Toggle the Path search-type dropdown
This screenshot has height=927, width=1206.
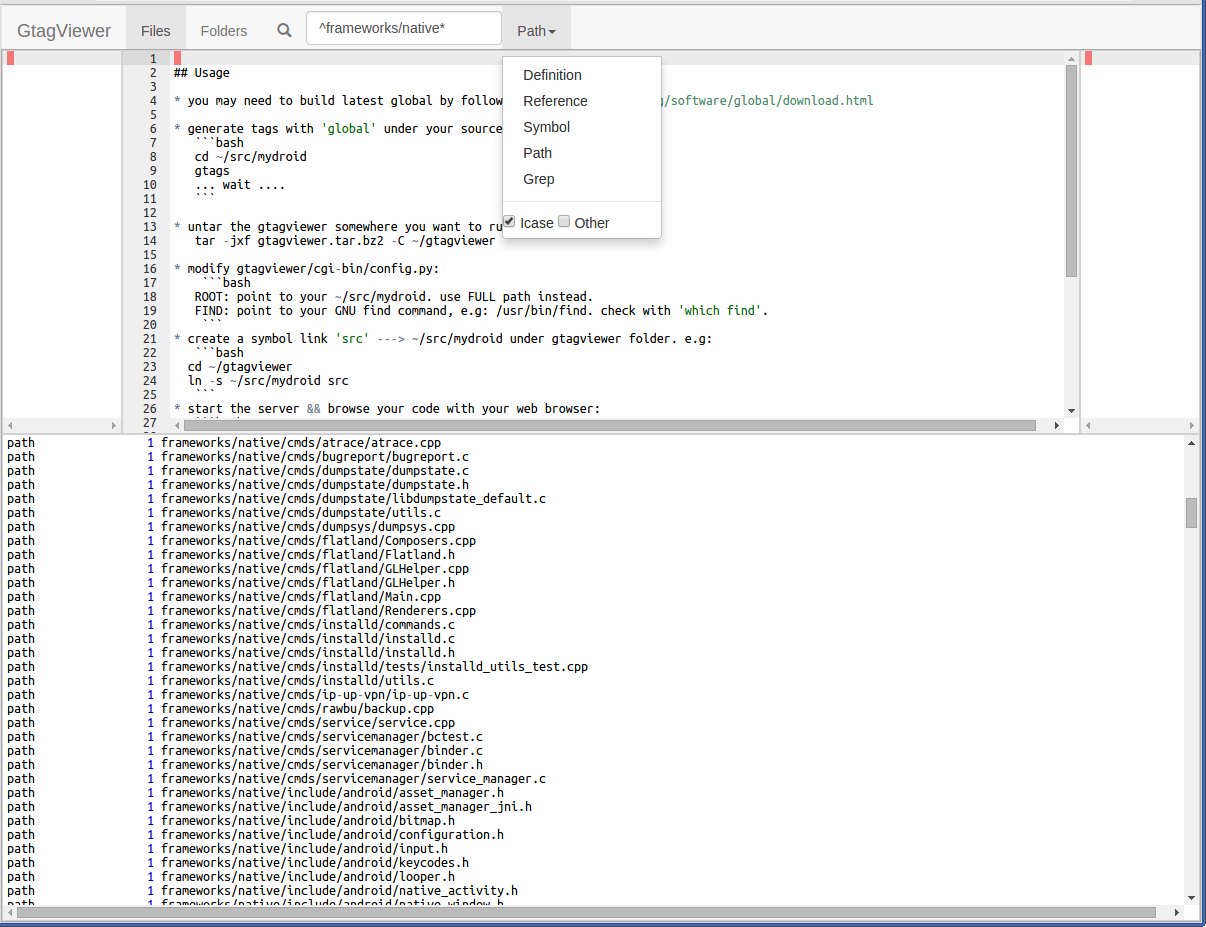coord(536,30)
